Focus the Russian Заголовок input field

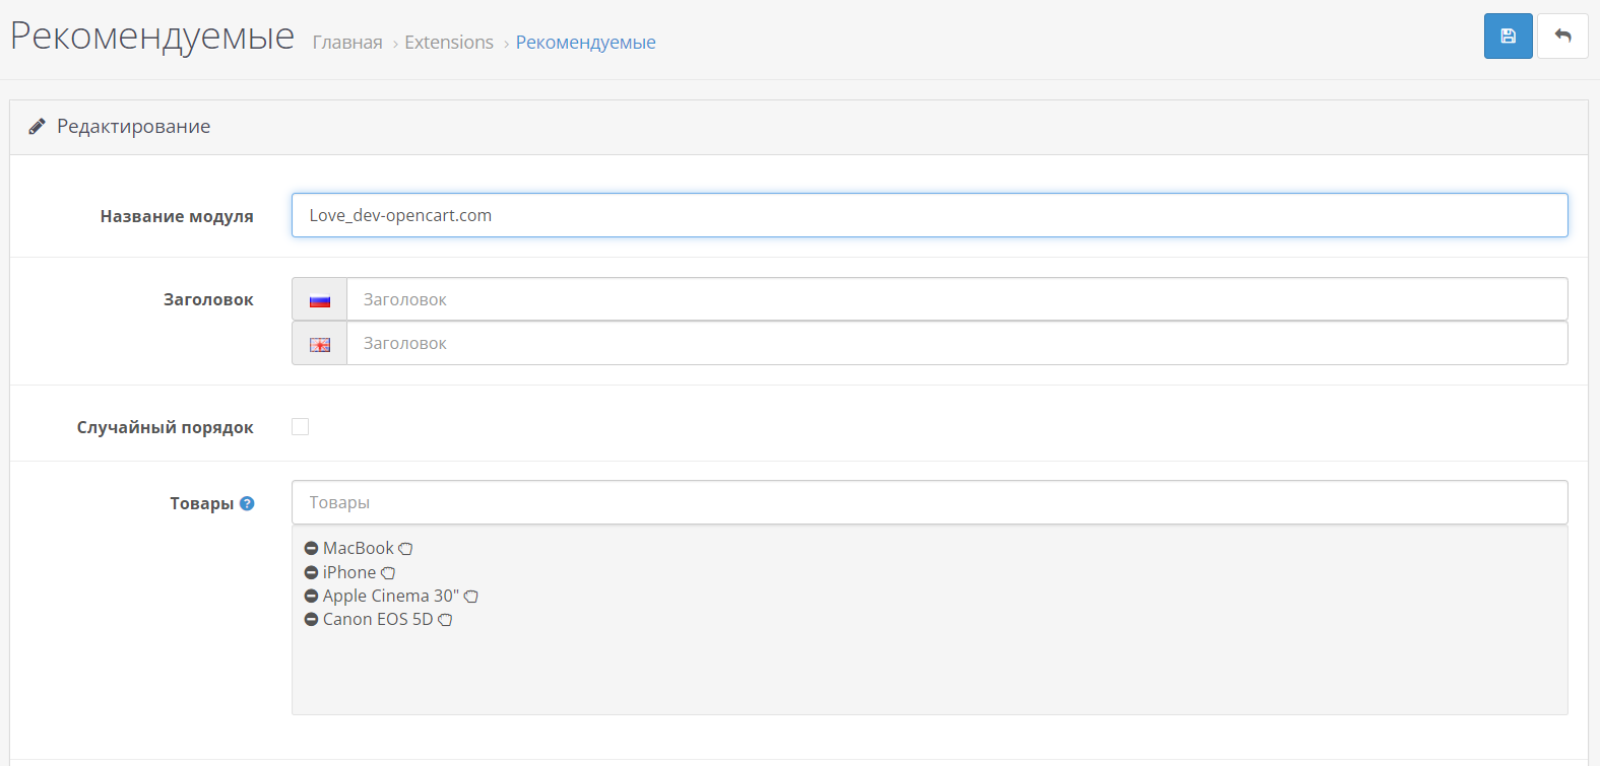pyautogui.click(x=957, y=299)
